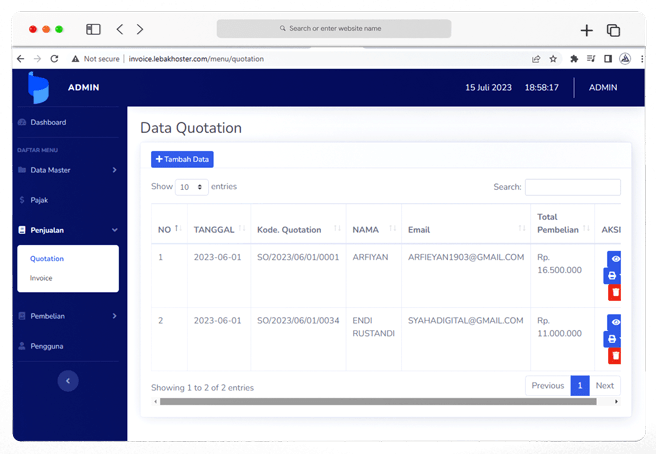Click the Tambah Data button
656x454 pixels.
click(182, 159)
